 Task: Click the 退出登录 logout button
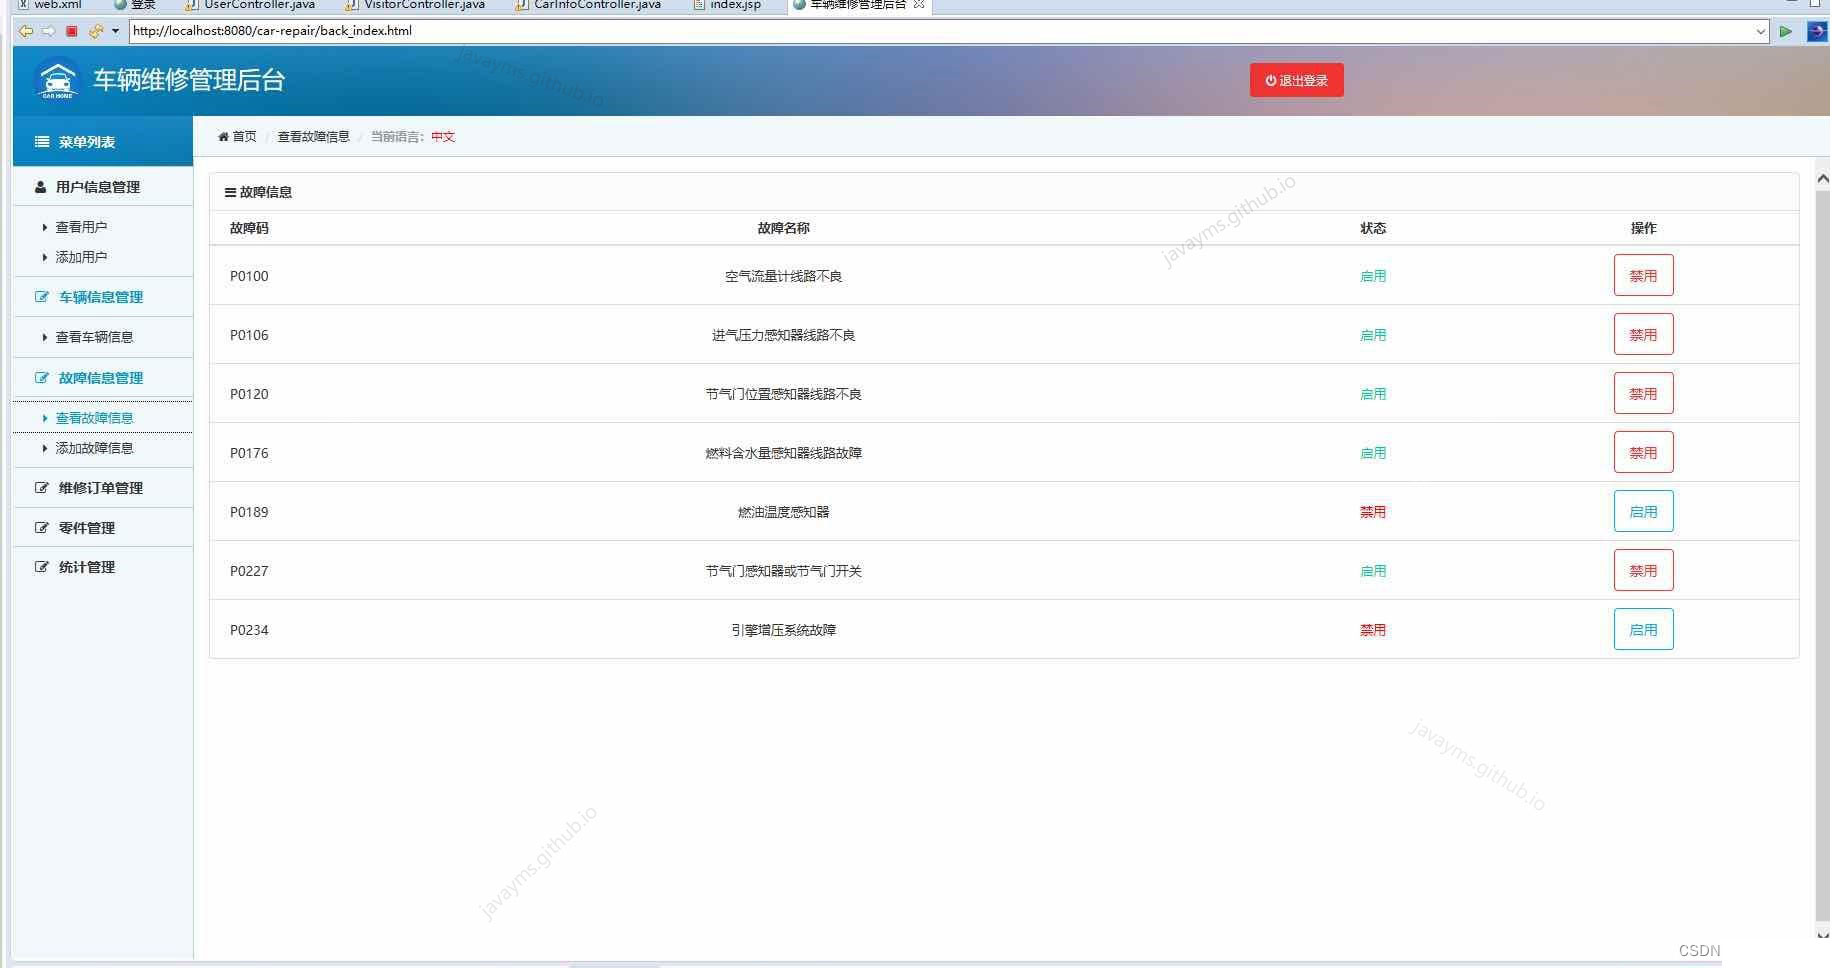tap(1296, 80)
